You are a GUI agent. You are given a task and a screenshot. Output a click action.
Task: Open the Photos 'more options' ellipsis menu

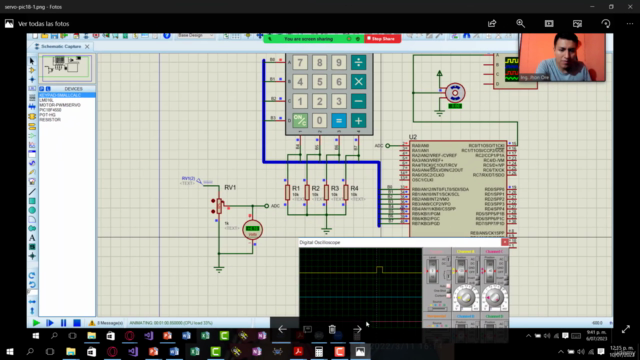pyautogui.click(x=630, y=24)
